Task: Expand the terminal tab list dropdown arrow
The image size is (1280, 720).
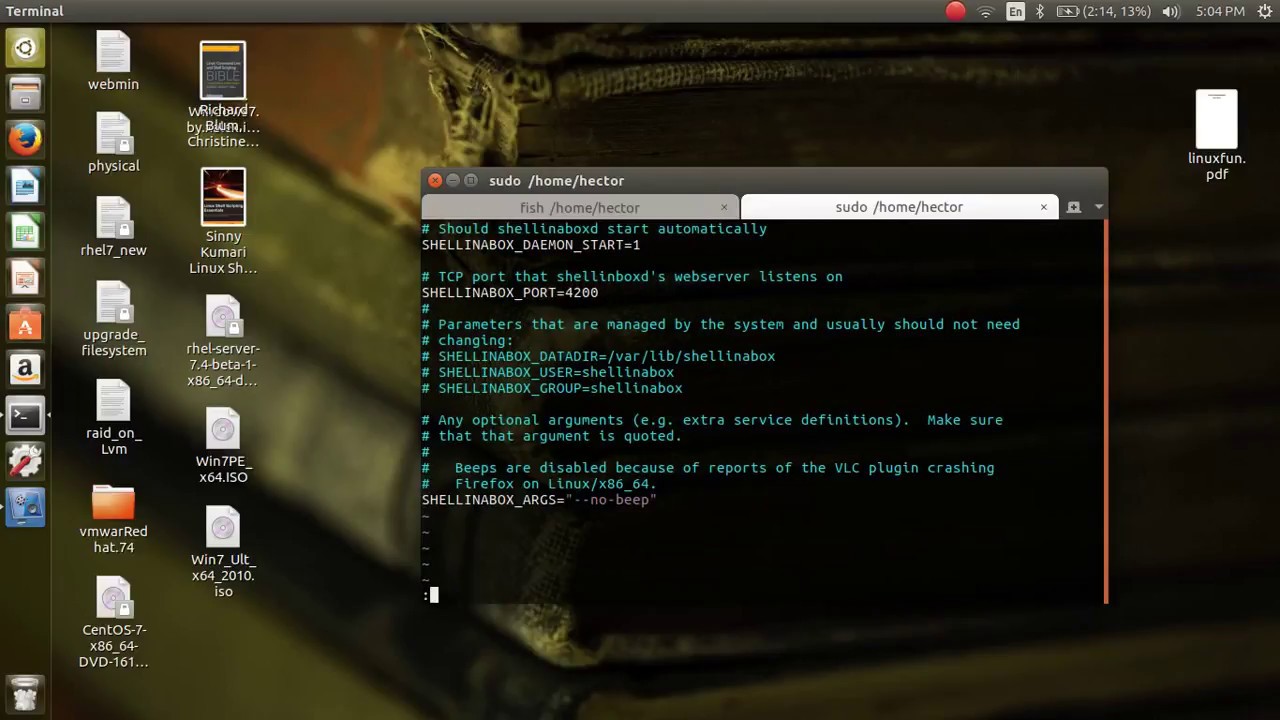Action: click(1098, 207)
